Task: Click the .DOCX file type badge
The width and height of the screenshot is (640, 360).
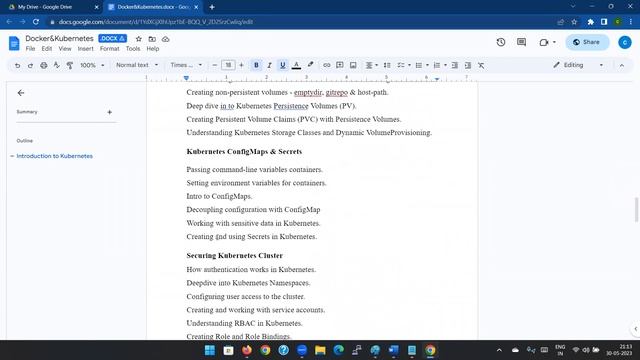Action: (x=113, y=38)
